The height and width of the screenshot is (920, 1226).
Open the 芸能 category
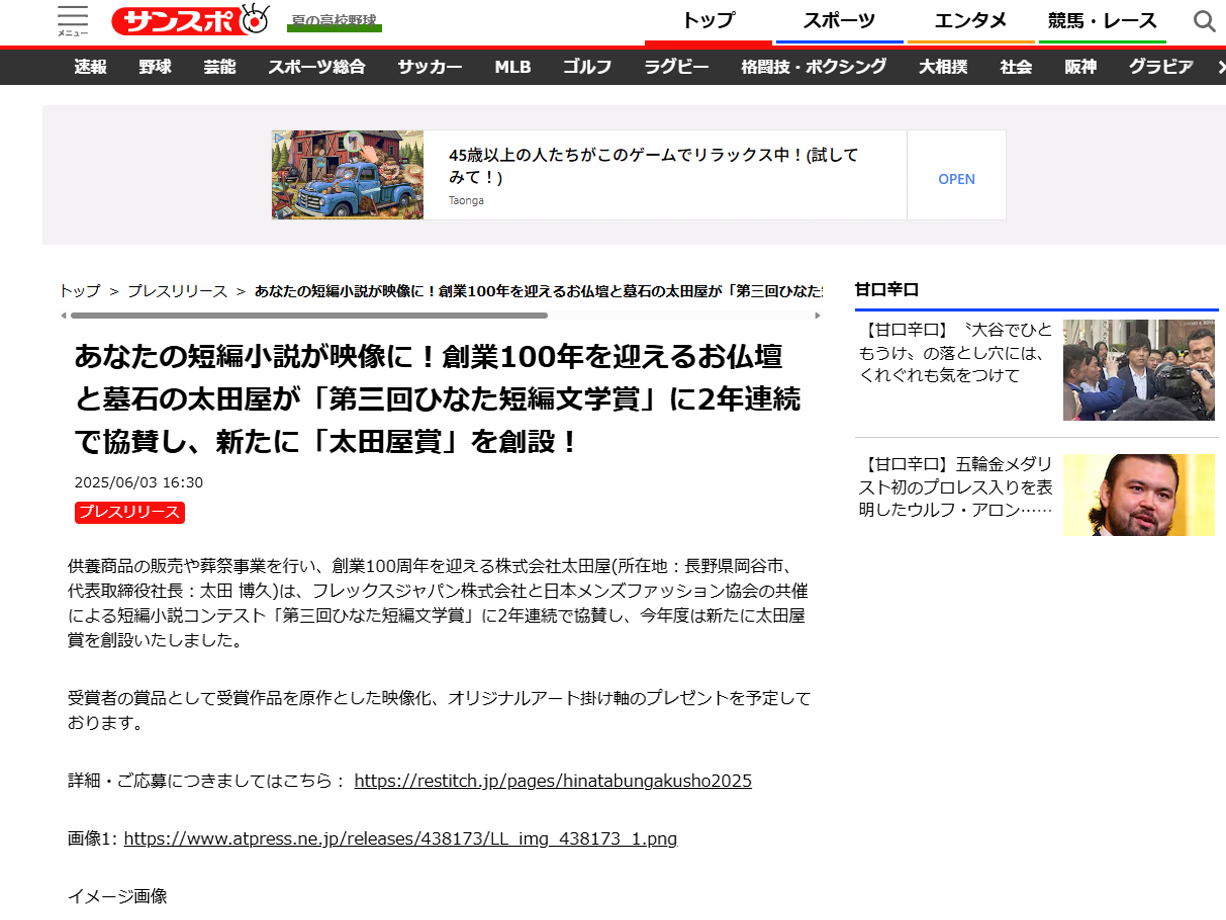click(x=219, y=67)
